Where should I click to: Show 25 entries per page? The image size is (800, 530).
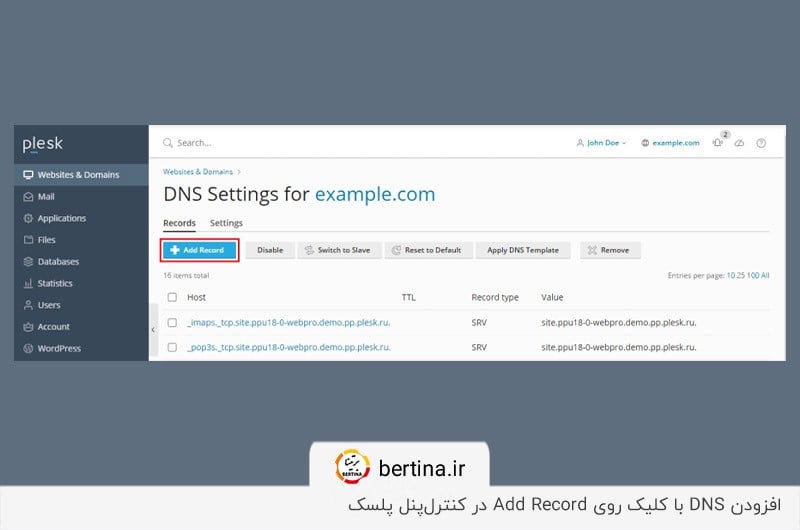[x=741, y=275]
